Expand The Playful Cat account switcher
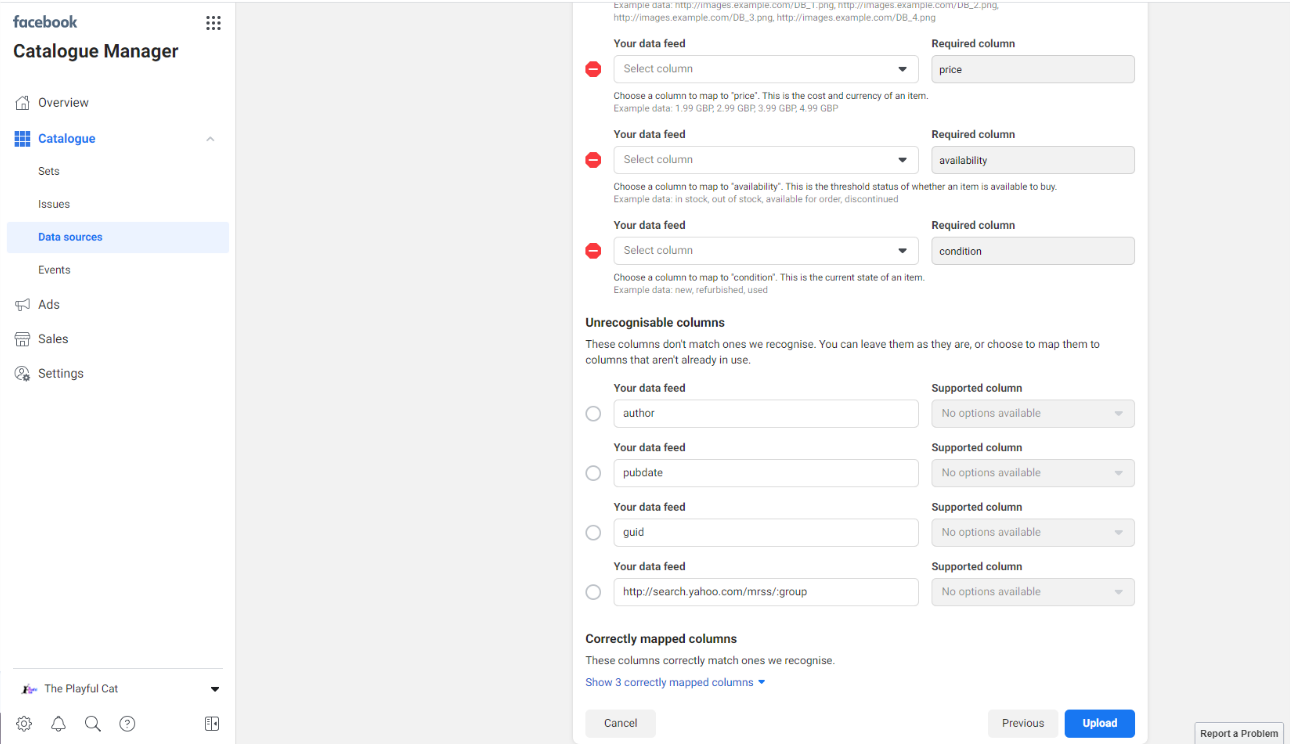Screen dimensions: 1290x744 click(214, 689)
